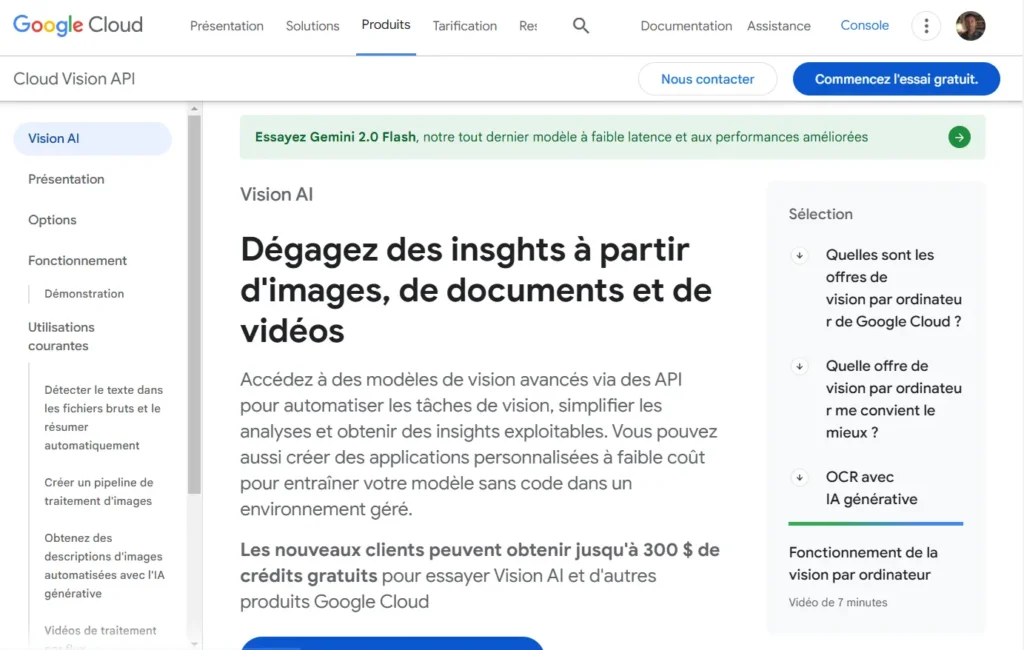Click 'OCR avec IA générative' text
The image size is (1024, 650).
[871, 488]
